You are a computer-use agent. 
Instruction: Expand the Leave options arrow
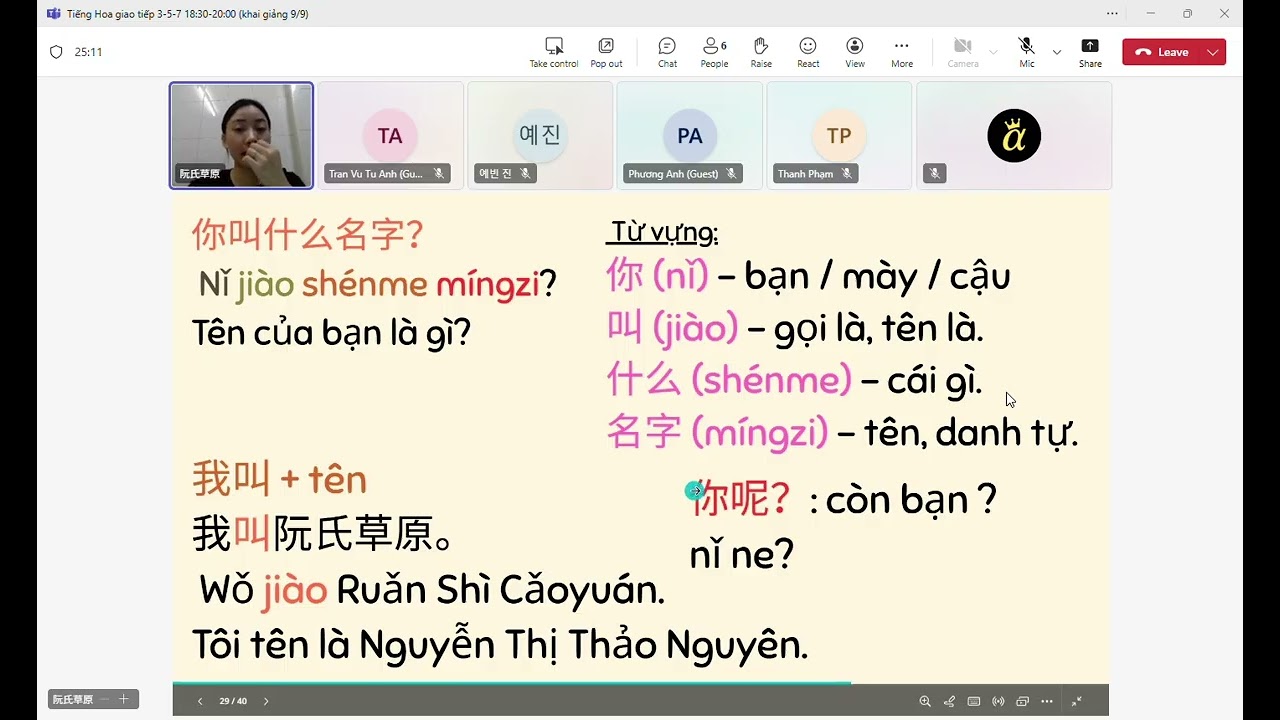pyautogui.click(x=1213, y=52)
